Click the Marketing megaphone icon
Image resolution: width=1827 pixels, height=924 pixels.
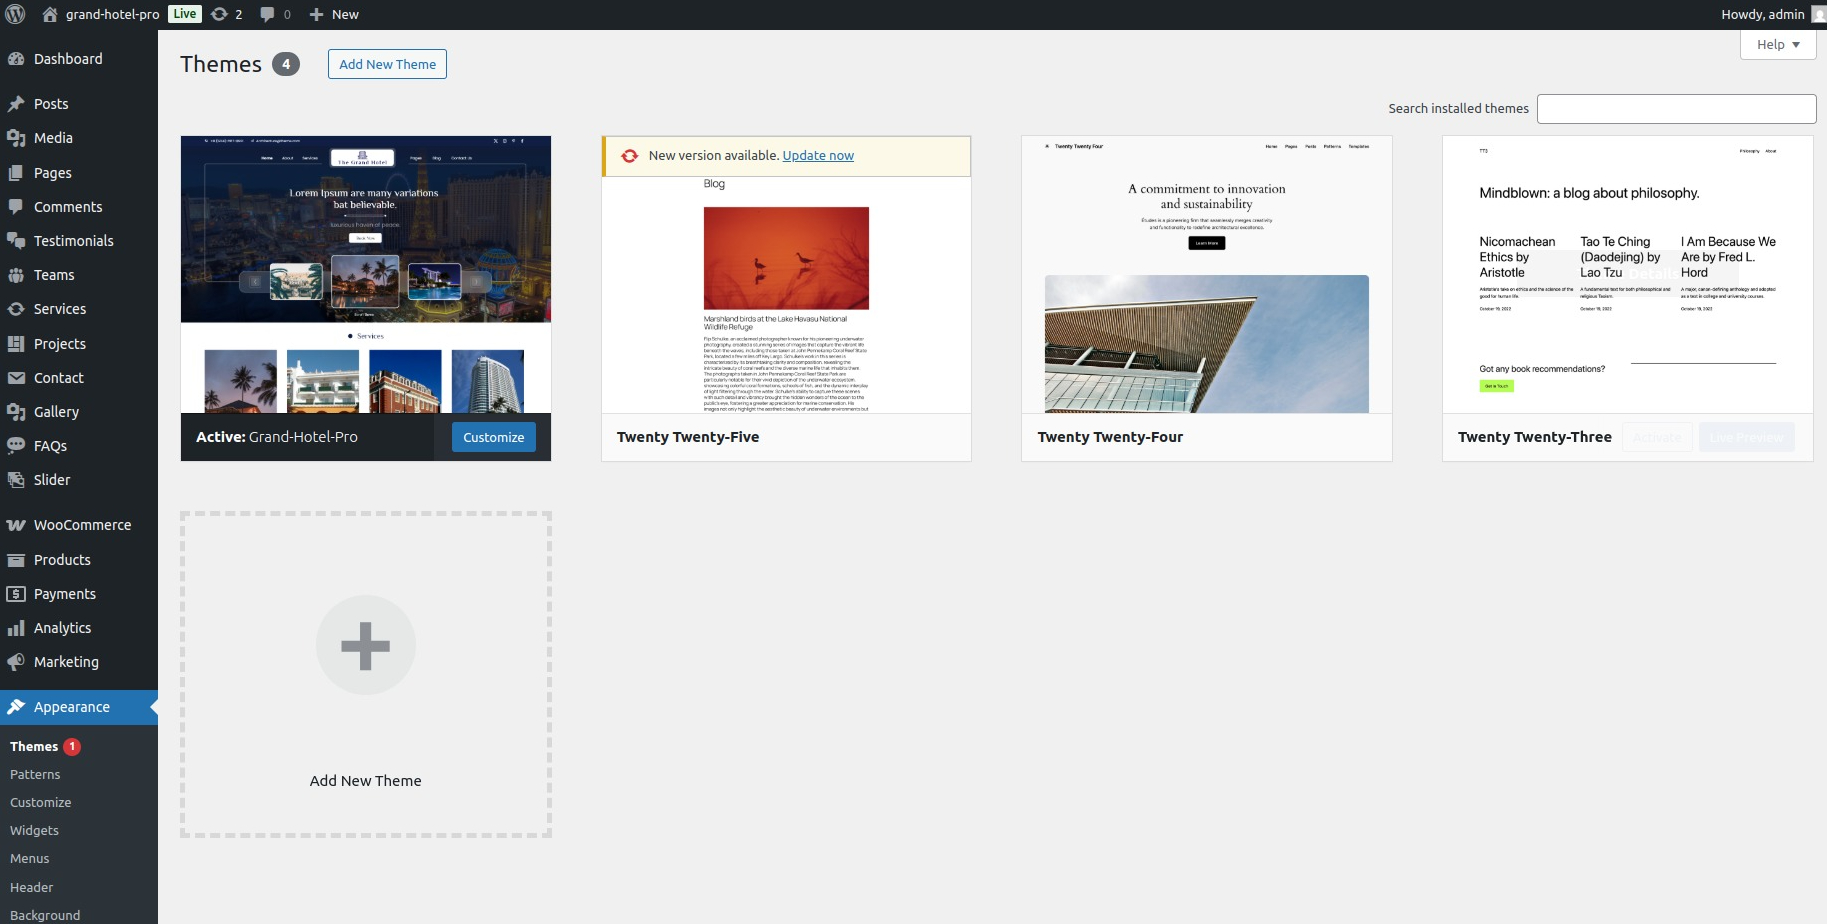[16, 661]
